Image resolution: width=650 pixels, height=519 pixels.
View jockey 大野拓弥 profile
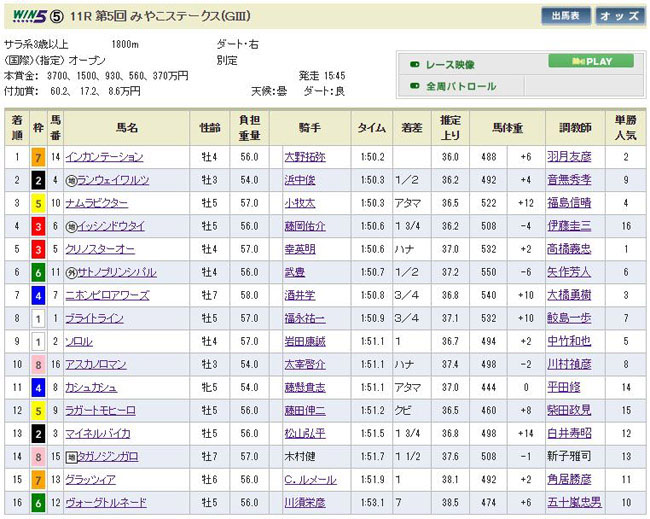[x=306, y=157]
